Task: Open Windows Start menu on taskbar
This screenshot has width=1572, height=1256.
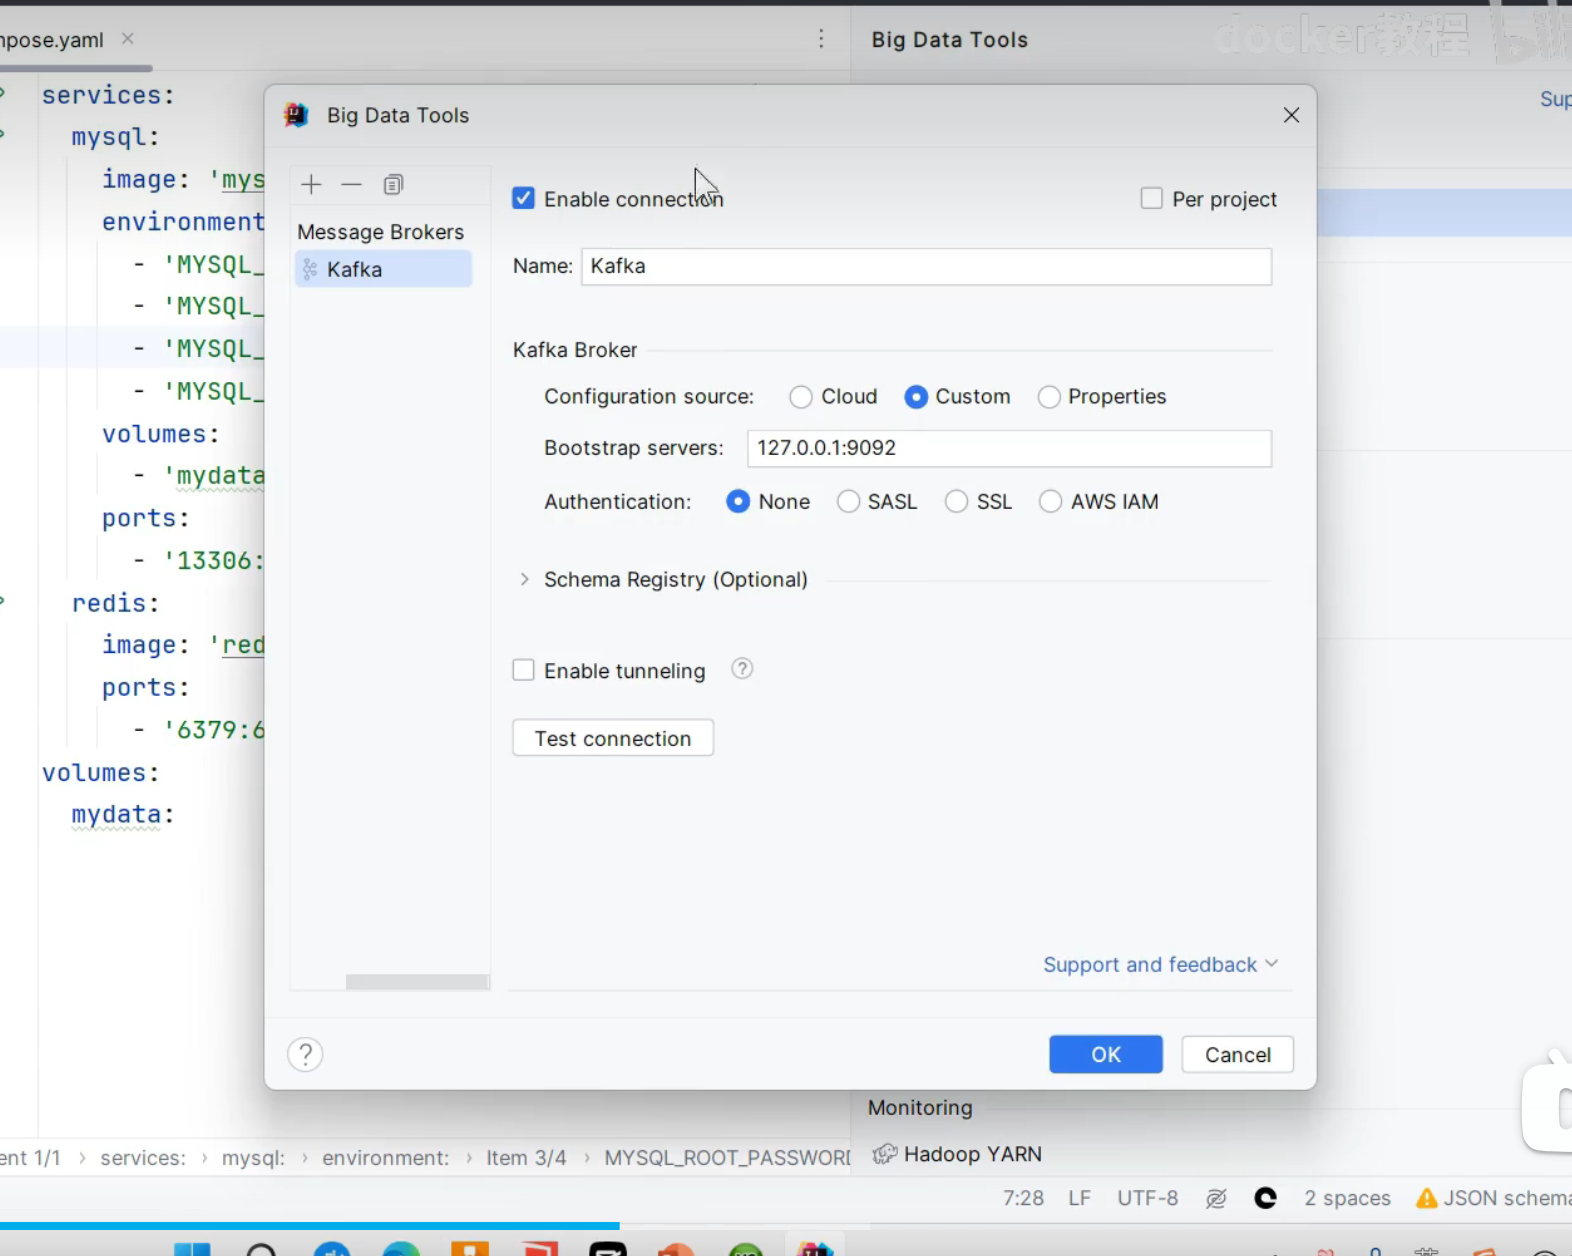Action: (192, 1249)
